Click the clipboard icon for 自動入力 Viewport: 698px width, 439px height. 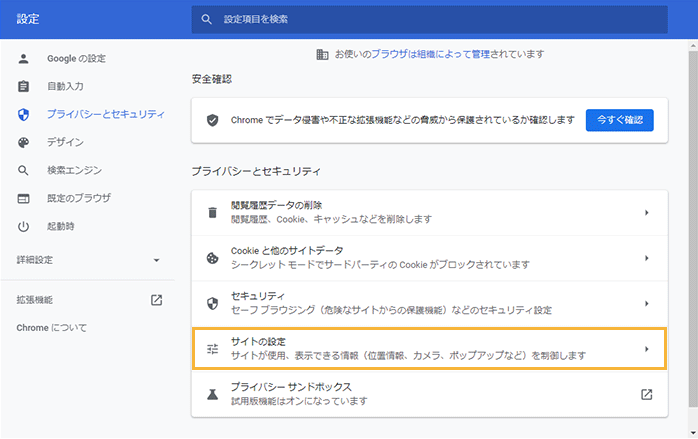[x=24, y=87]
